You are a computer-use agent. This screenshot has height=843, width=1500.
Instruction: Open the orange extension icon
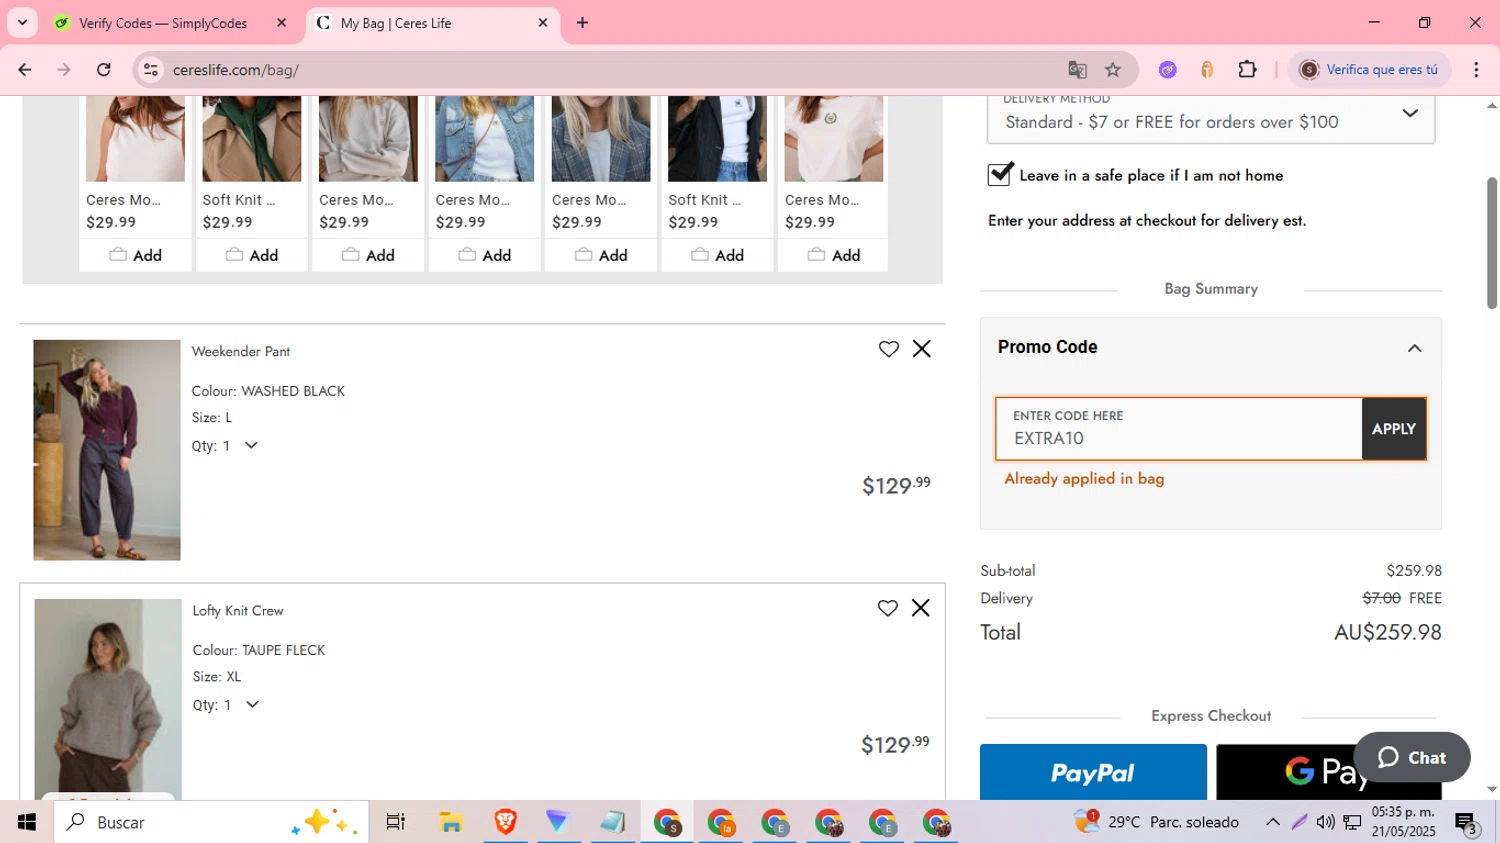(x=1207, y=70)
